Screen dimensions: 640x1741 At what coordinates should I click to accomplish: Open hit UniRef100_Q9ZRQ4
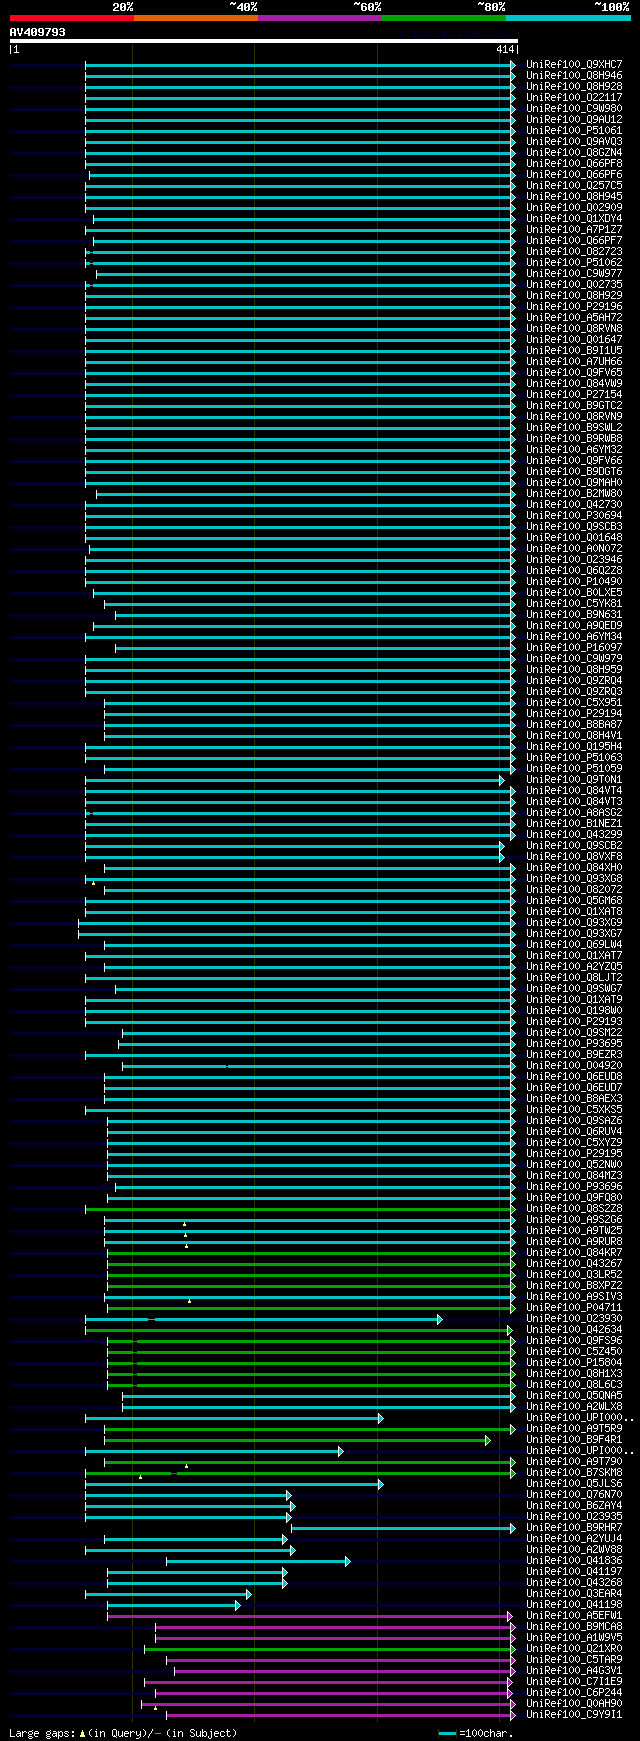coord(574,681)
